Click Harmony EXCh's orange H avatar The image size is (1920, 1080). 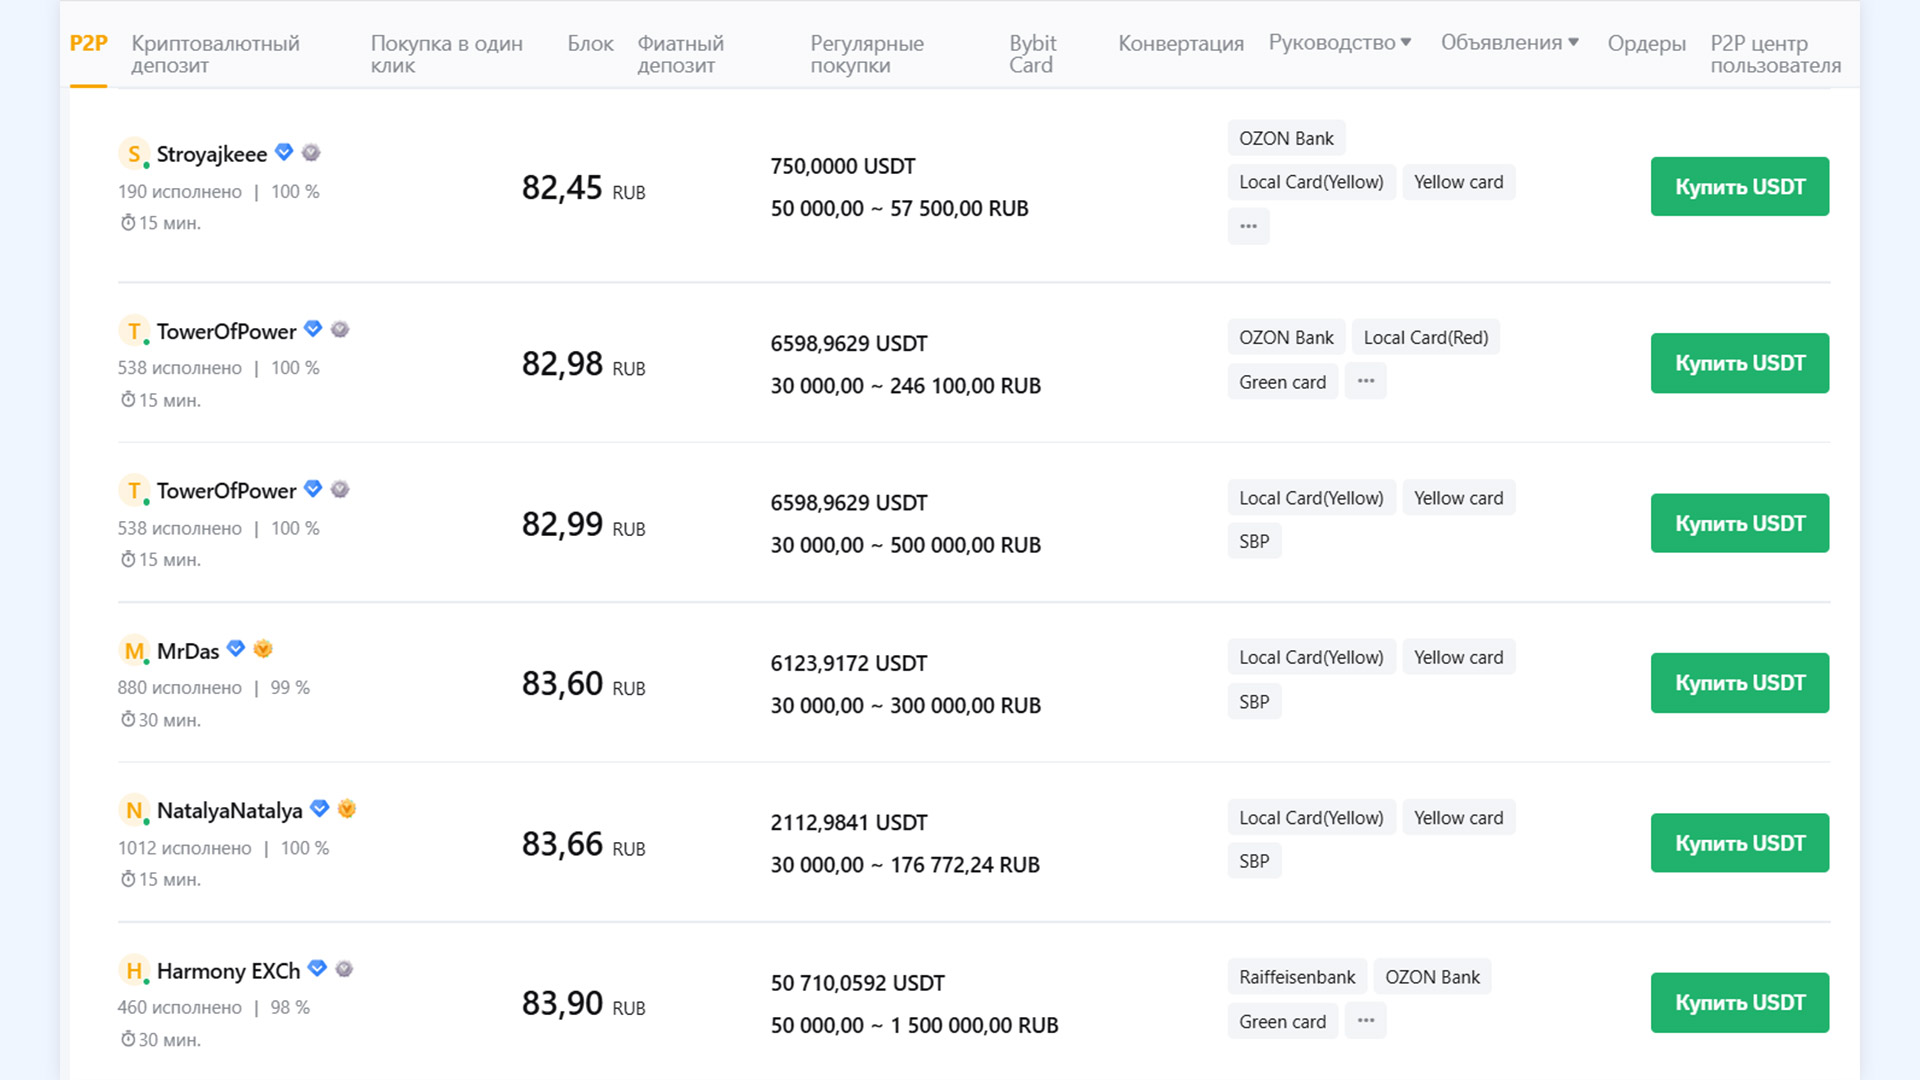133,970
